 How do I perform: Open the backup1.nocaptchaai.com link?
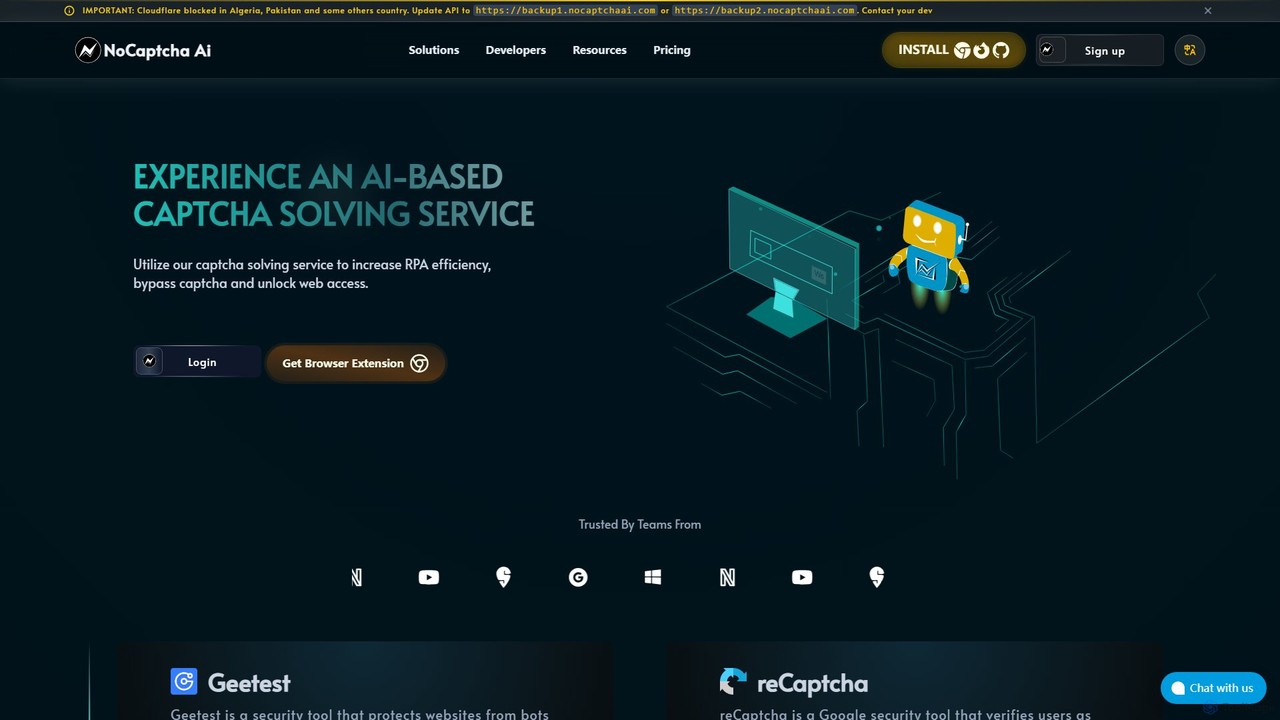coord(566,10)
